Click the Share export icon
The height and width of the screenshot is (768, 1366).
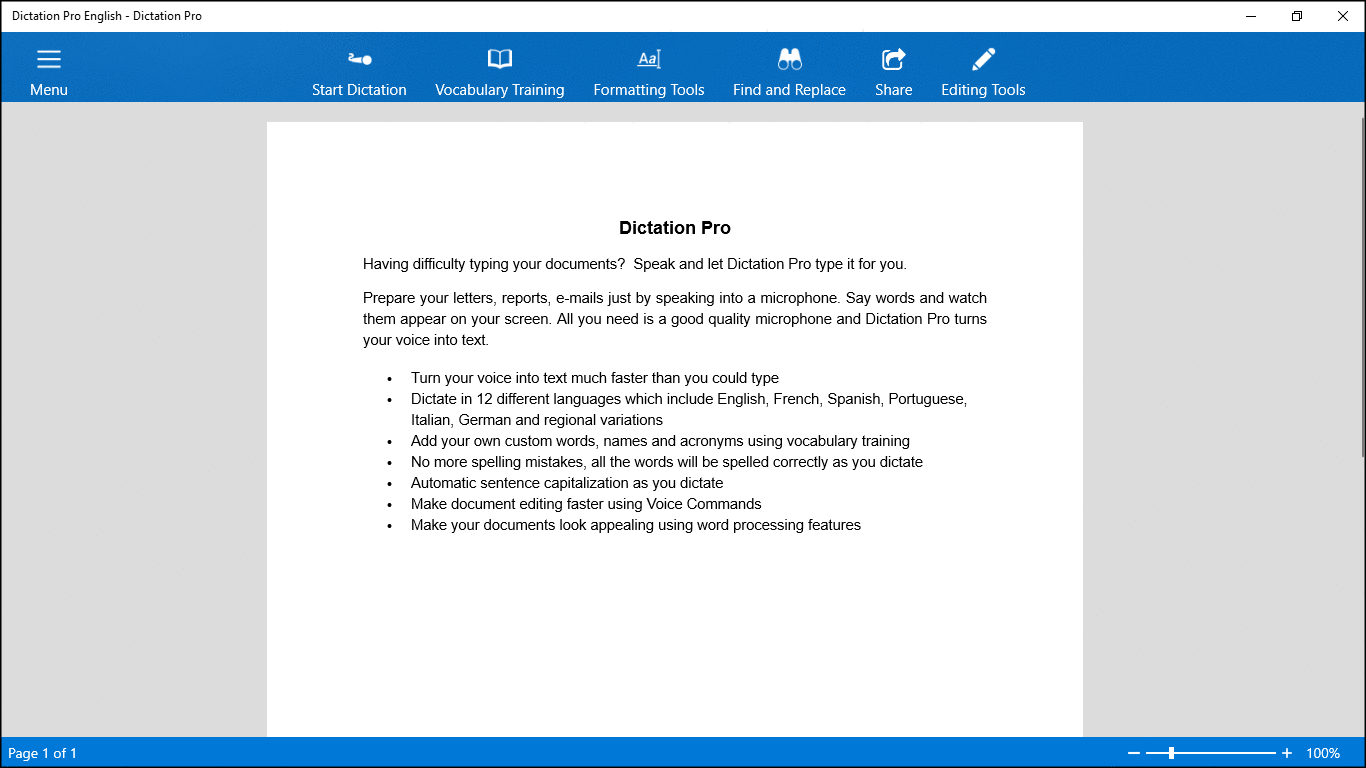coord(892,59)
